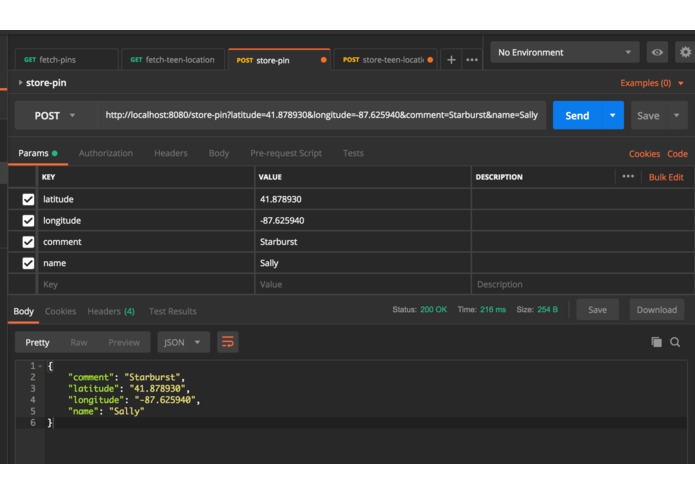This screenshot has height=494, width=695.
Task: Copy the response body to clipboard
Action: 656,342
